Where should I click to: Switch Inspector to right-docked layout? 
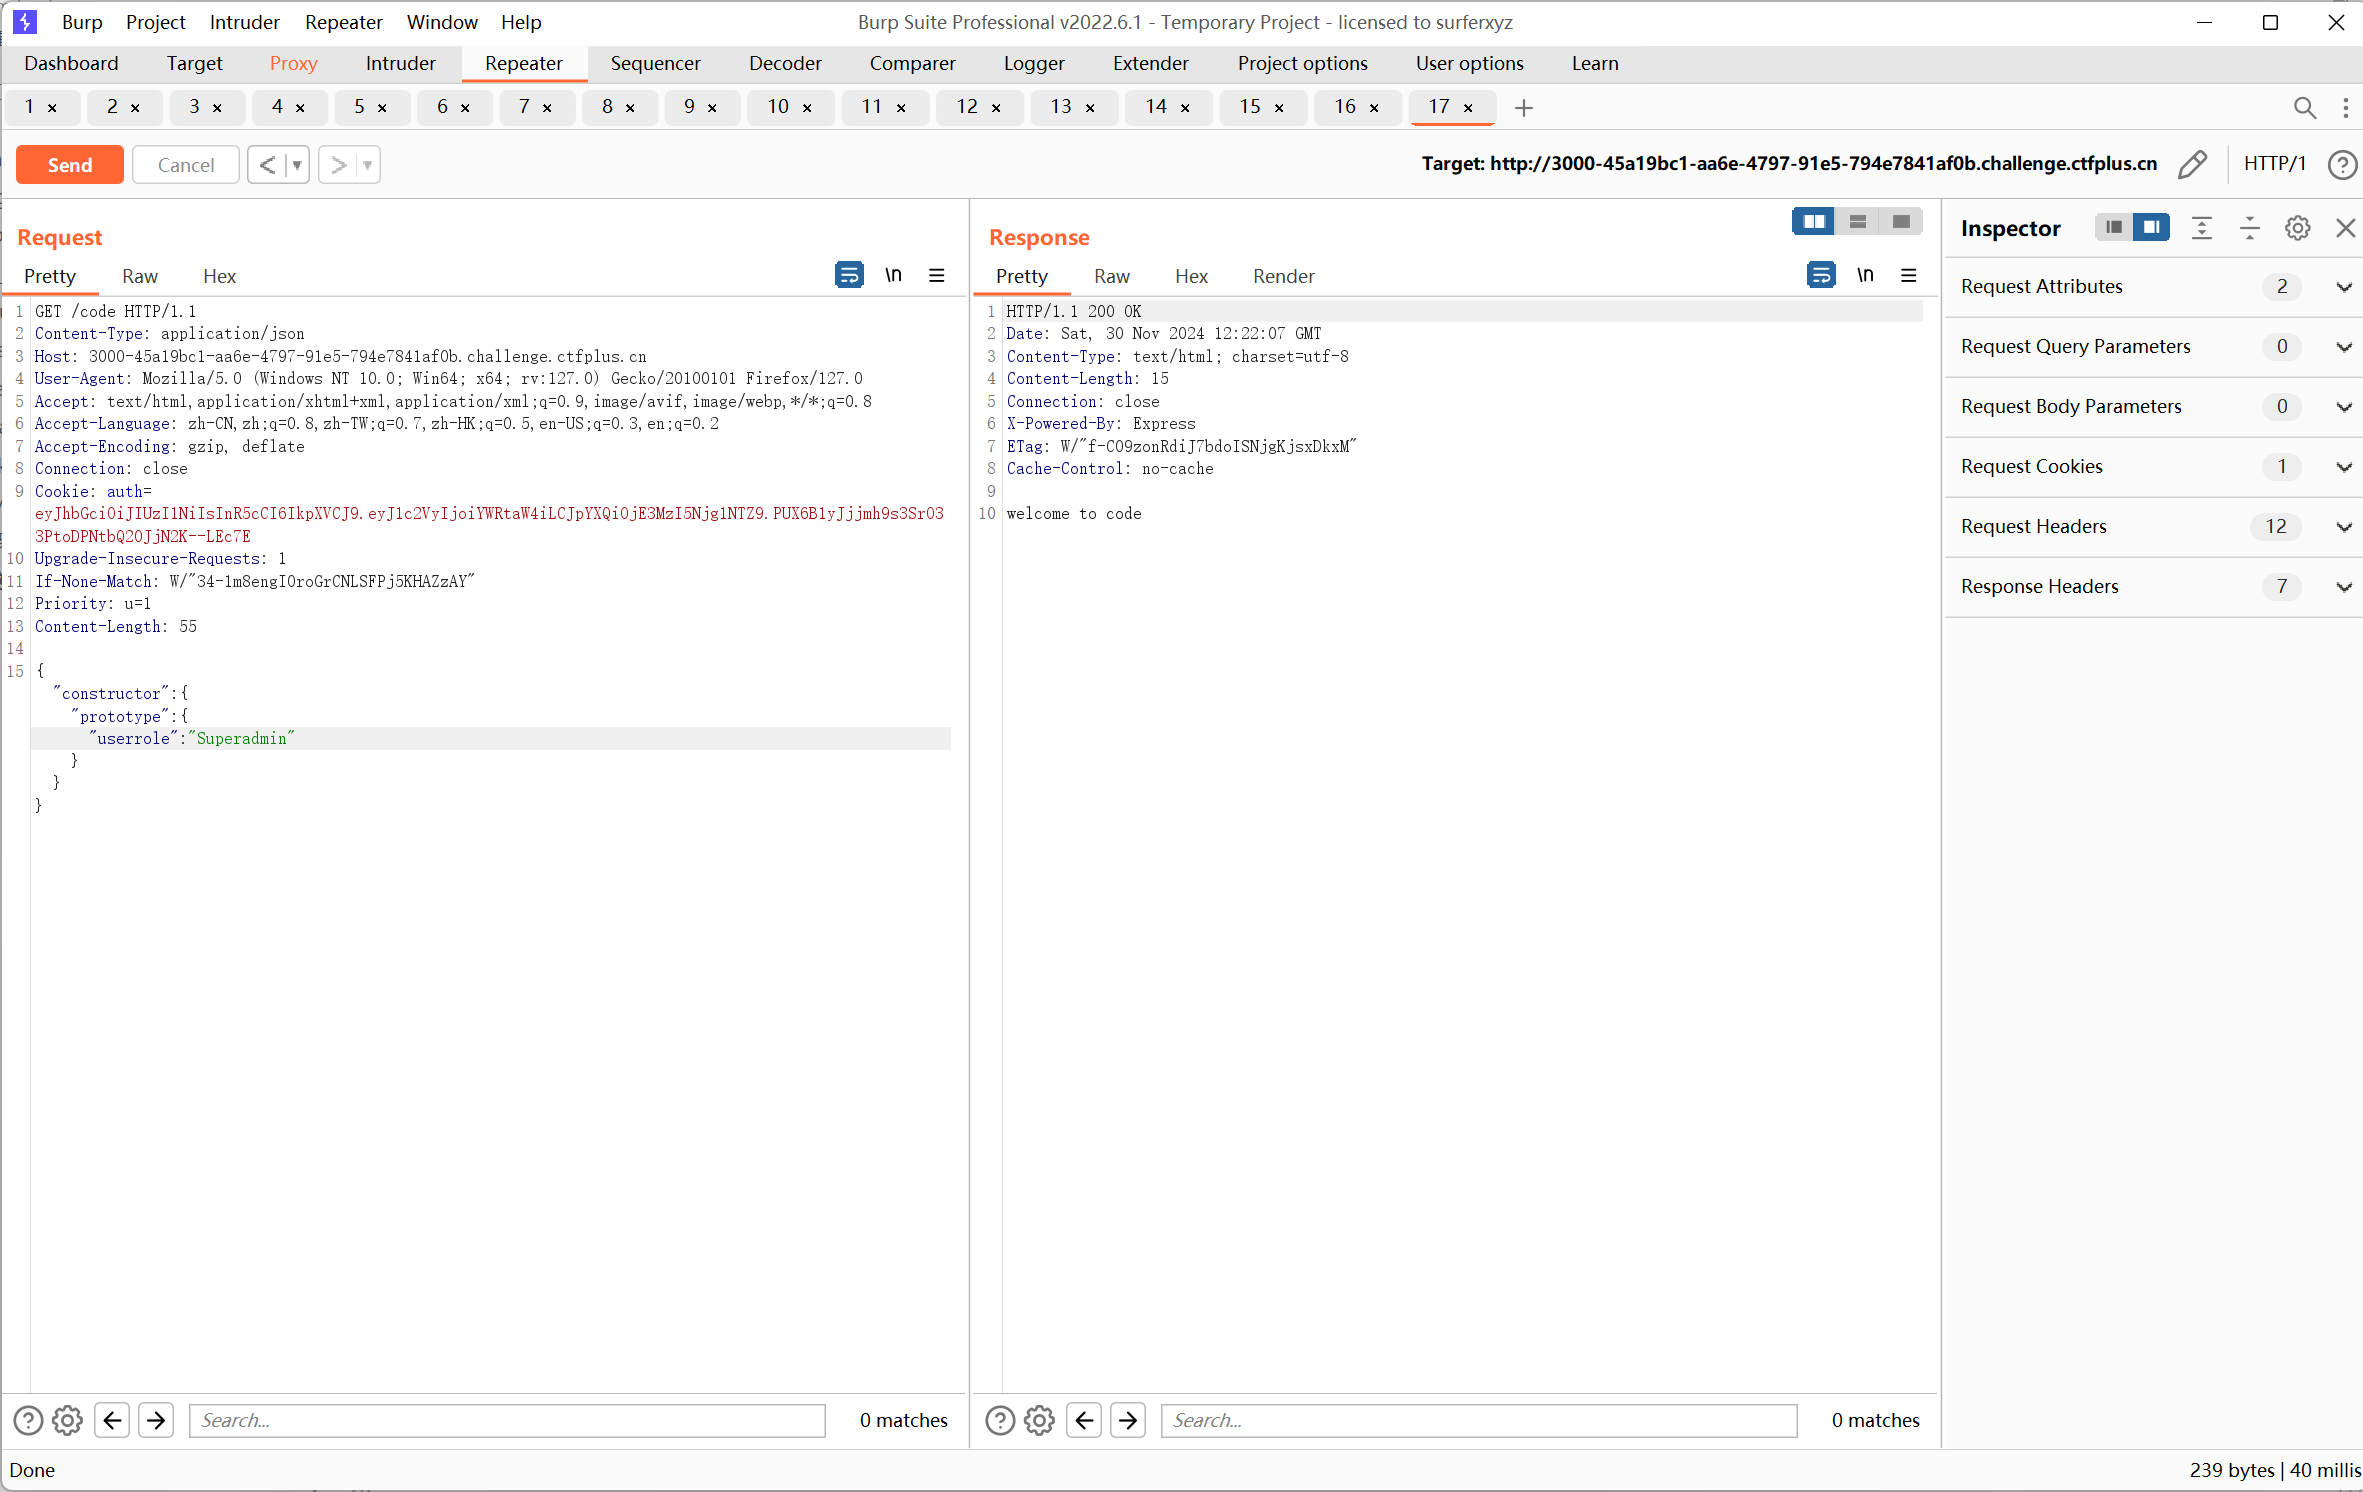point(2151,228)
